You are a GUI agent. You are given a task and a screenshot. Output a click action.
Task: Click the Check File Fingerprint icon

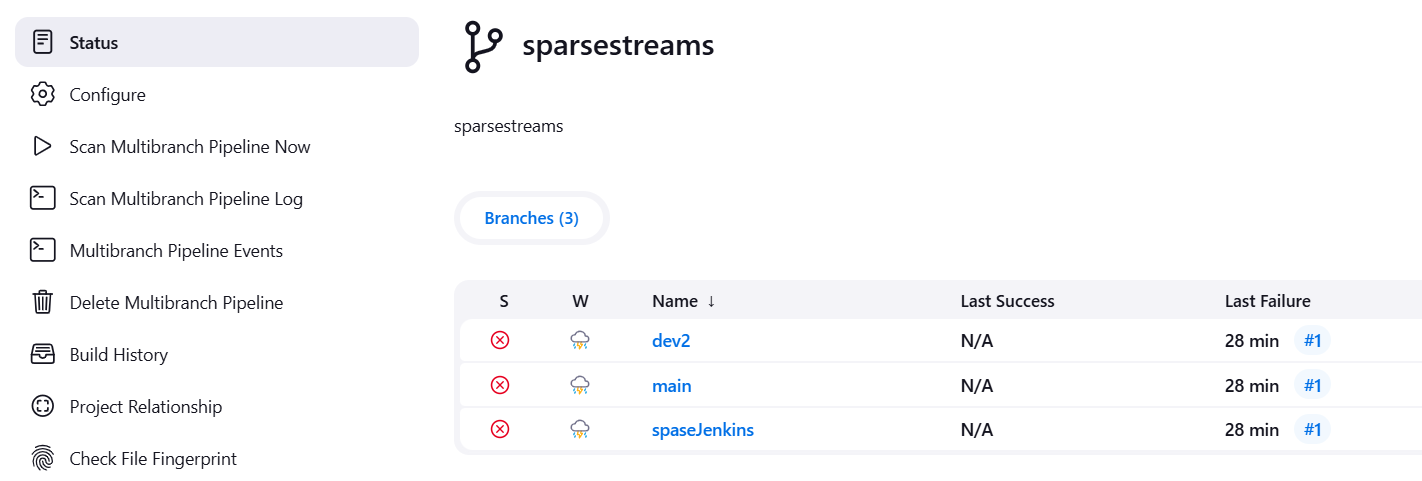(42, 458)
